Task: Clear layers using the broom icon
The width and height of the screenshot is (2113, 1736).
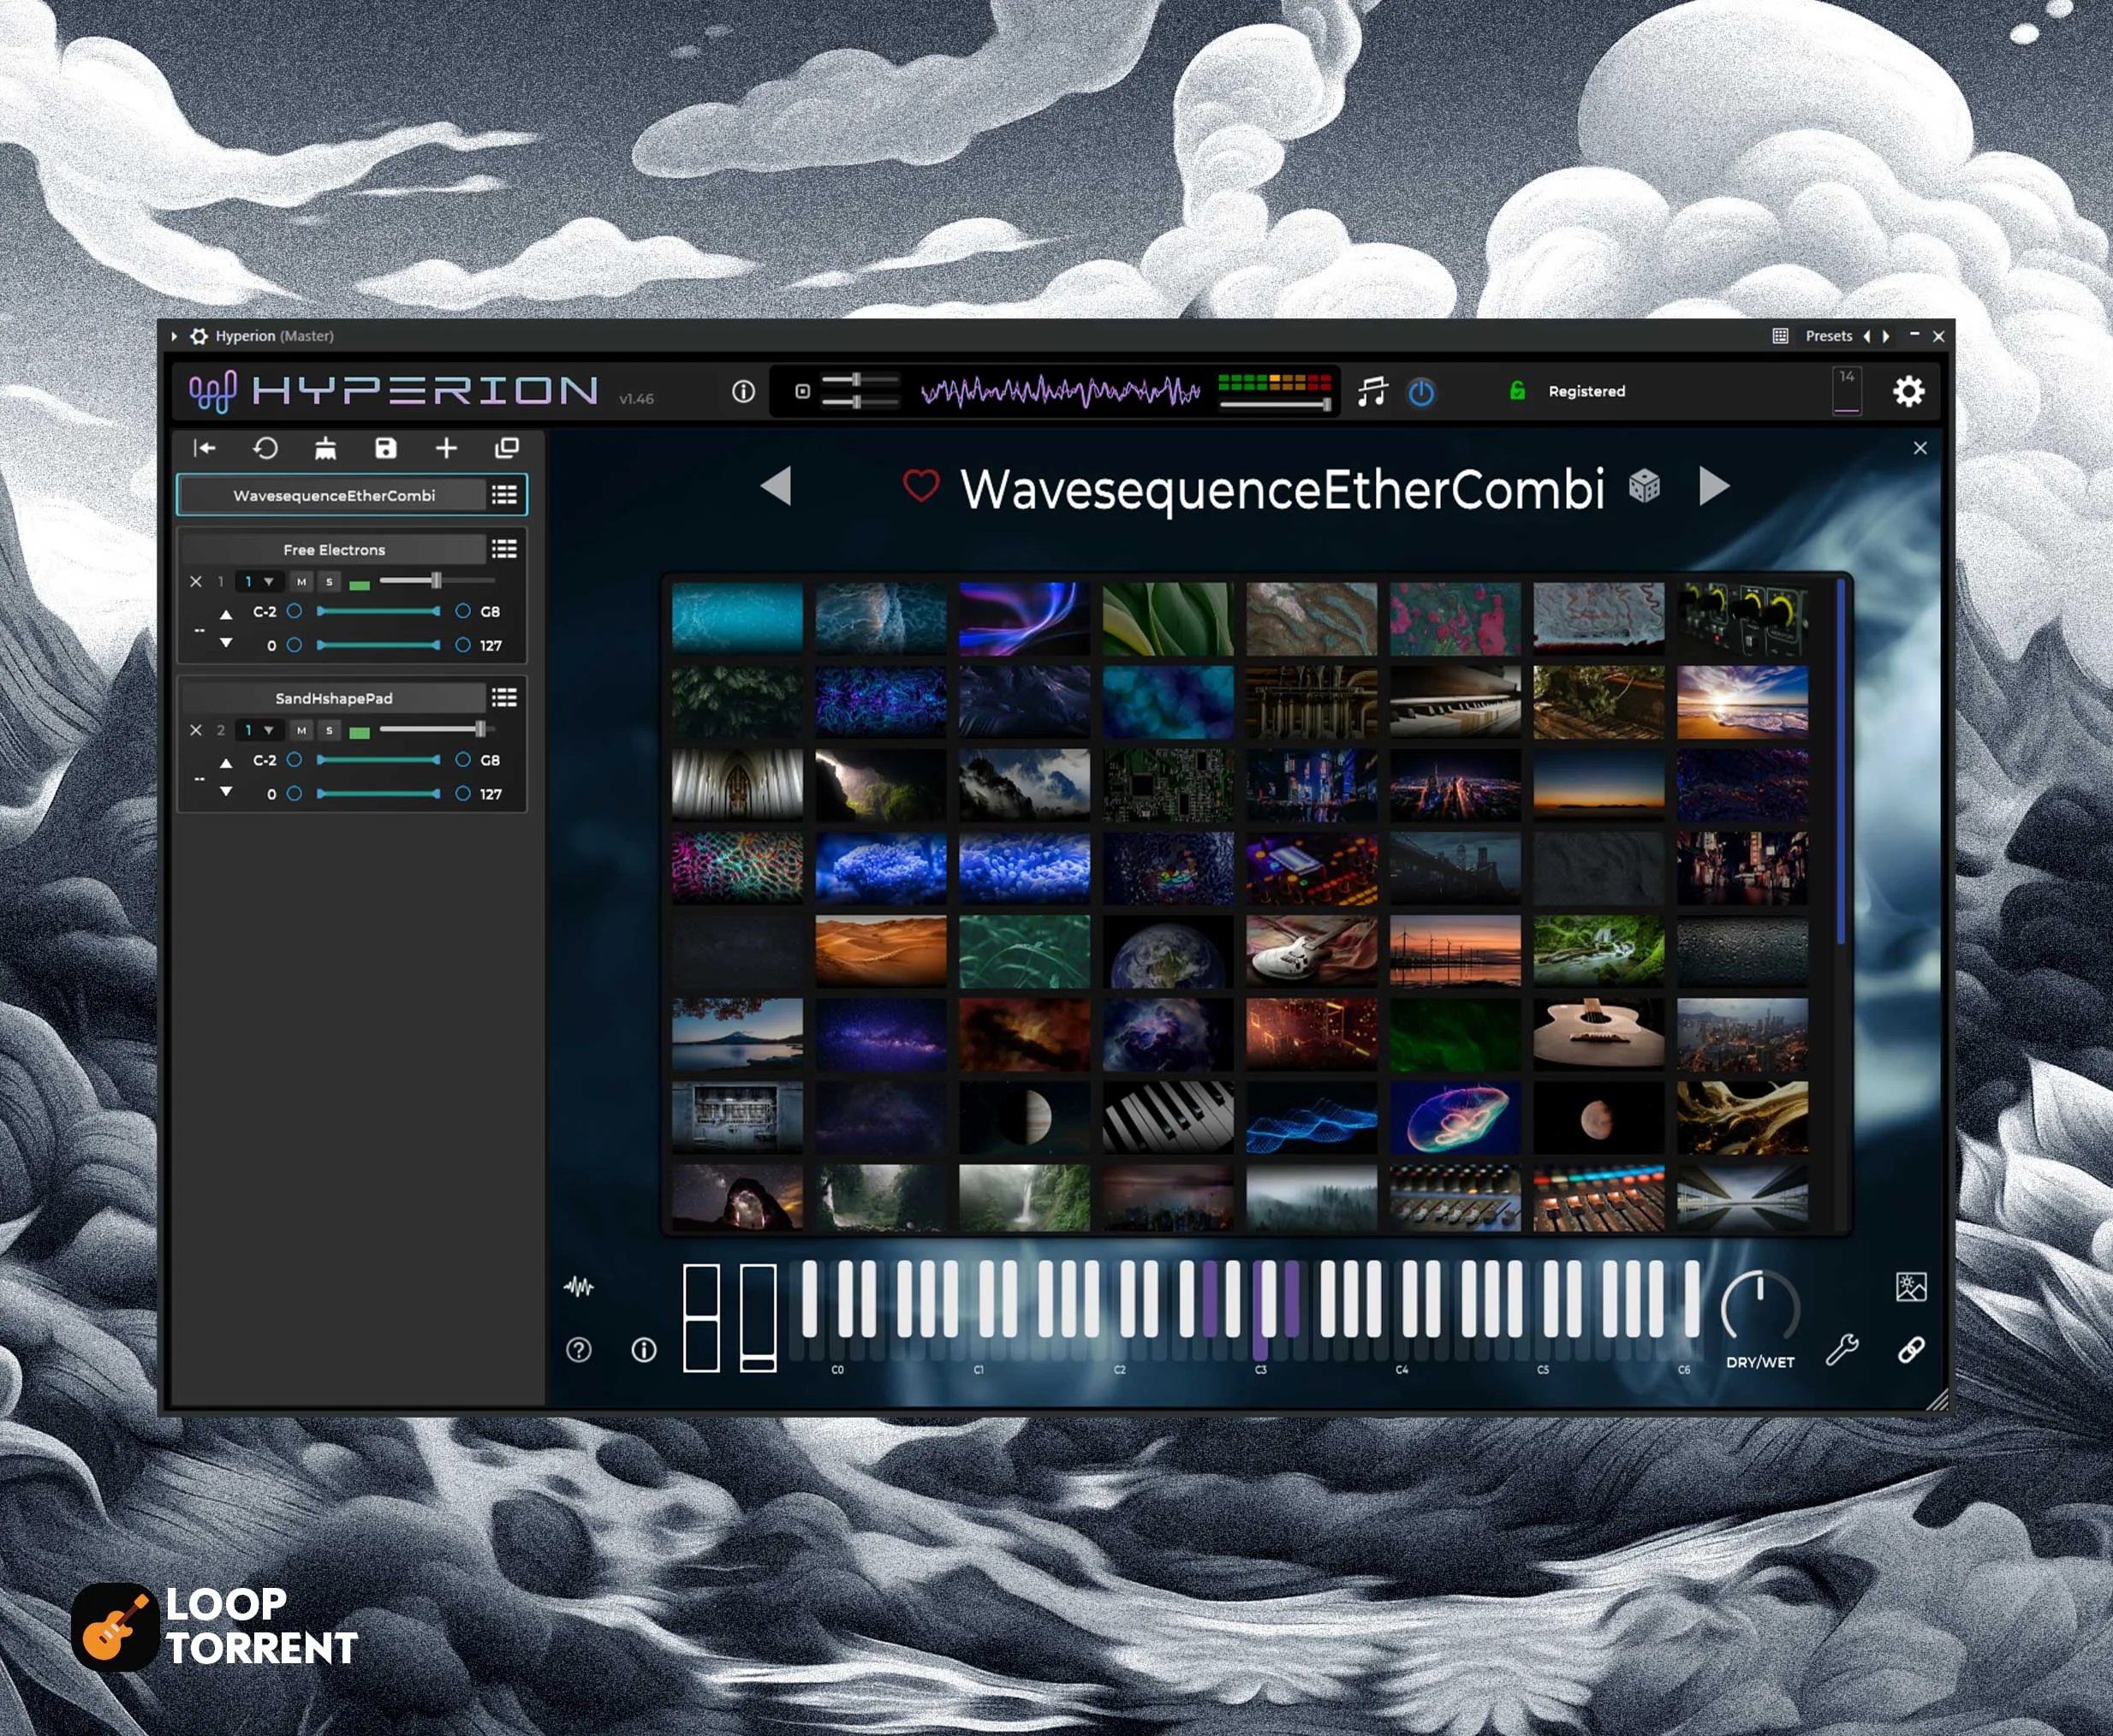Action: pos(325,448)
